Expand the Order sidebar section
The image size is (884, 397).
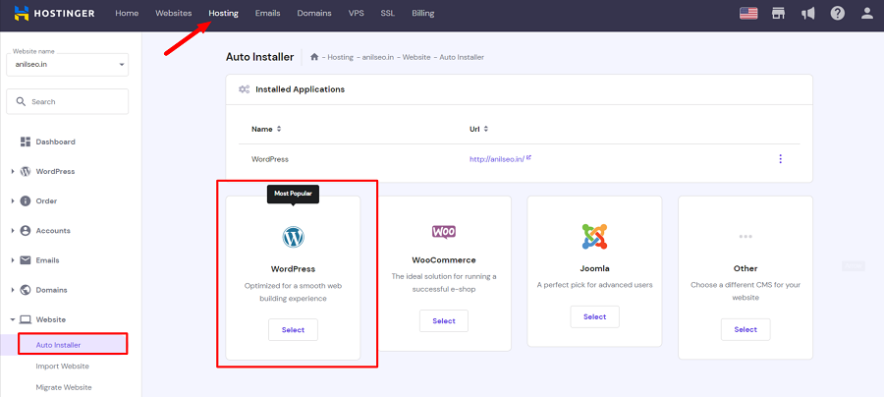[12, 201]
